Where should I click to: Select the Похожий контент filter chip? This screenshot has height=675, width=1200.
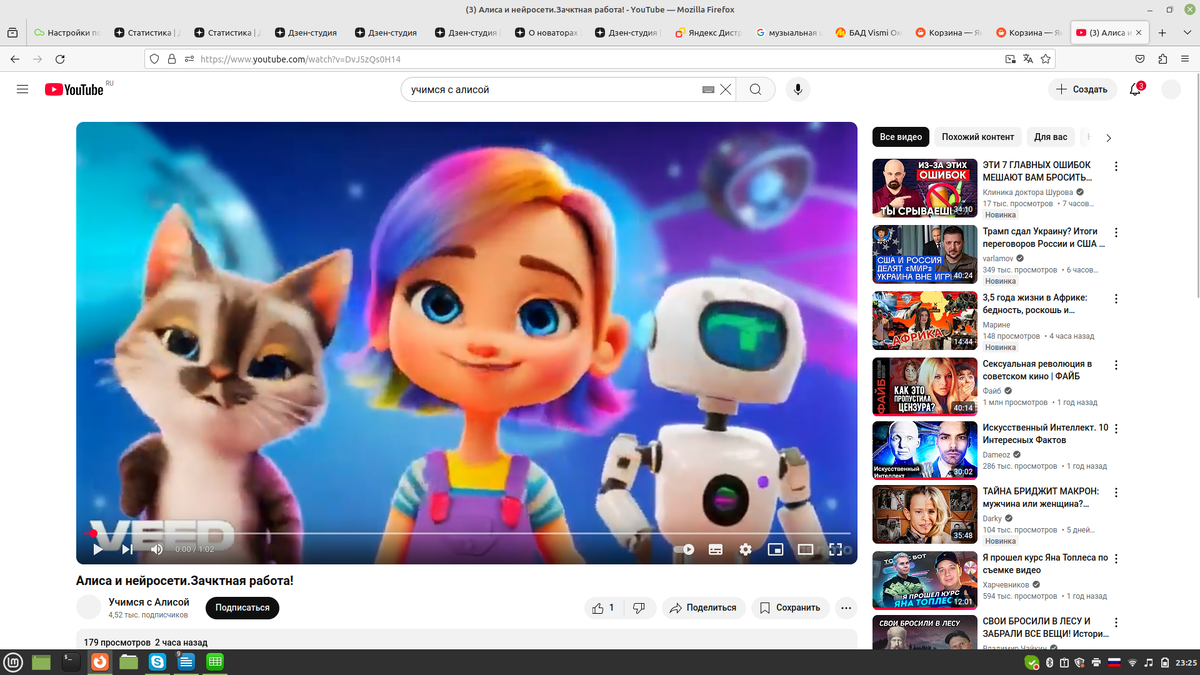point(978,137)
